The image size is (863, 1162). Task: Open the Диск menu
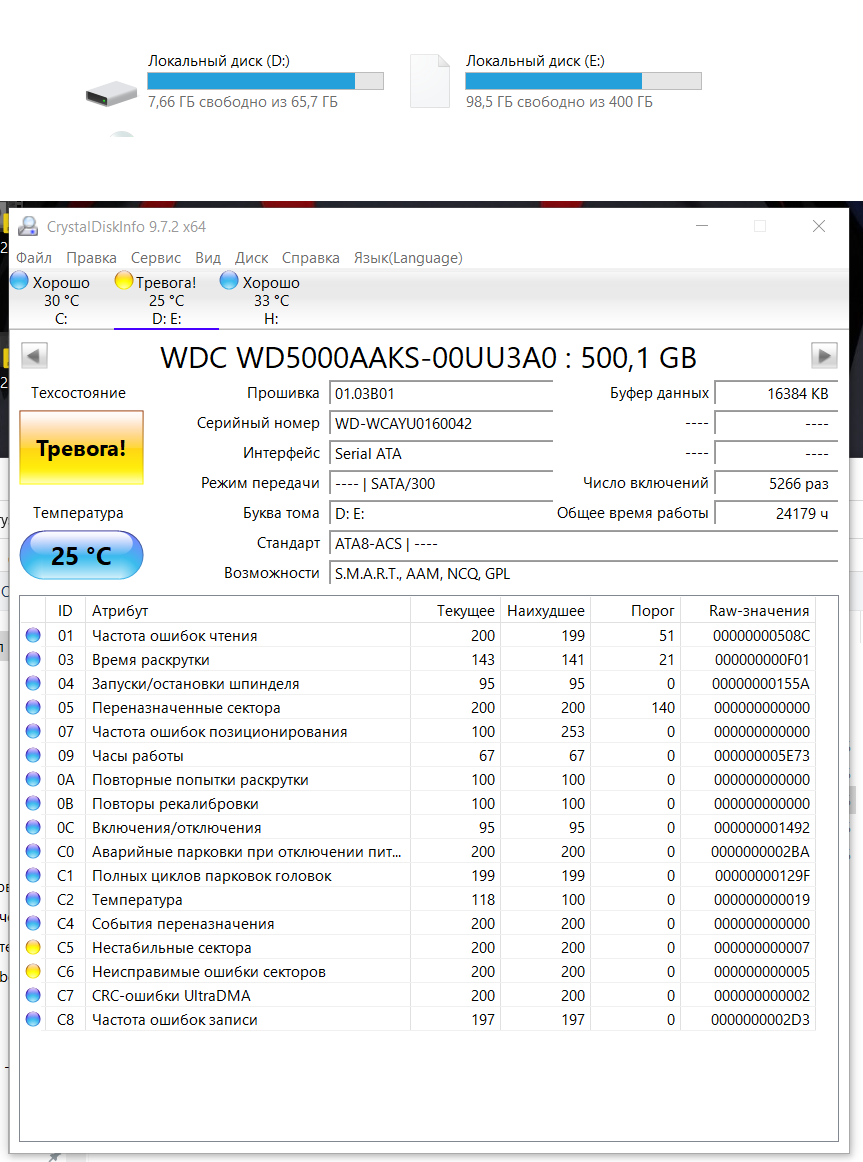coord(251,258)
